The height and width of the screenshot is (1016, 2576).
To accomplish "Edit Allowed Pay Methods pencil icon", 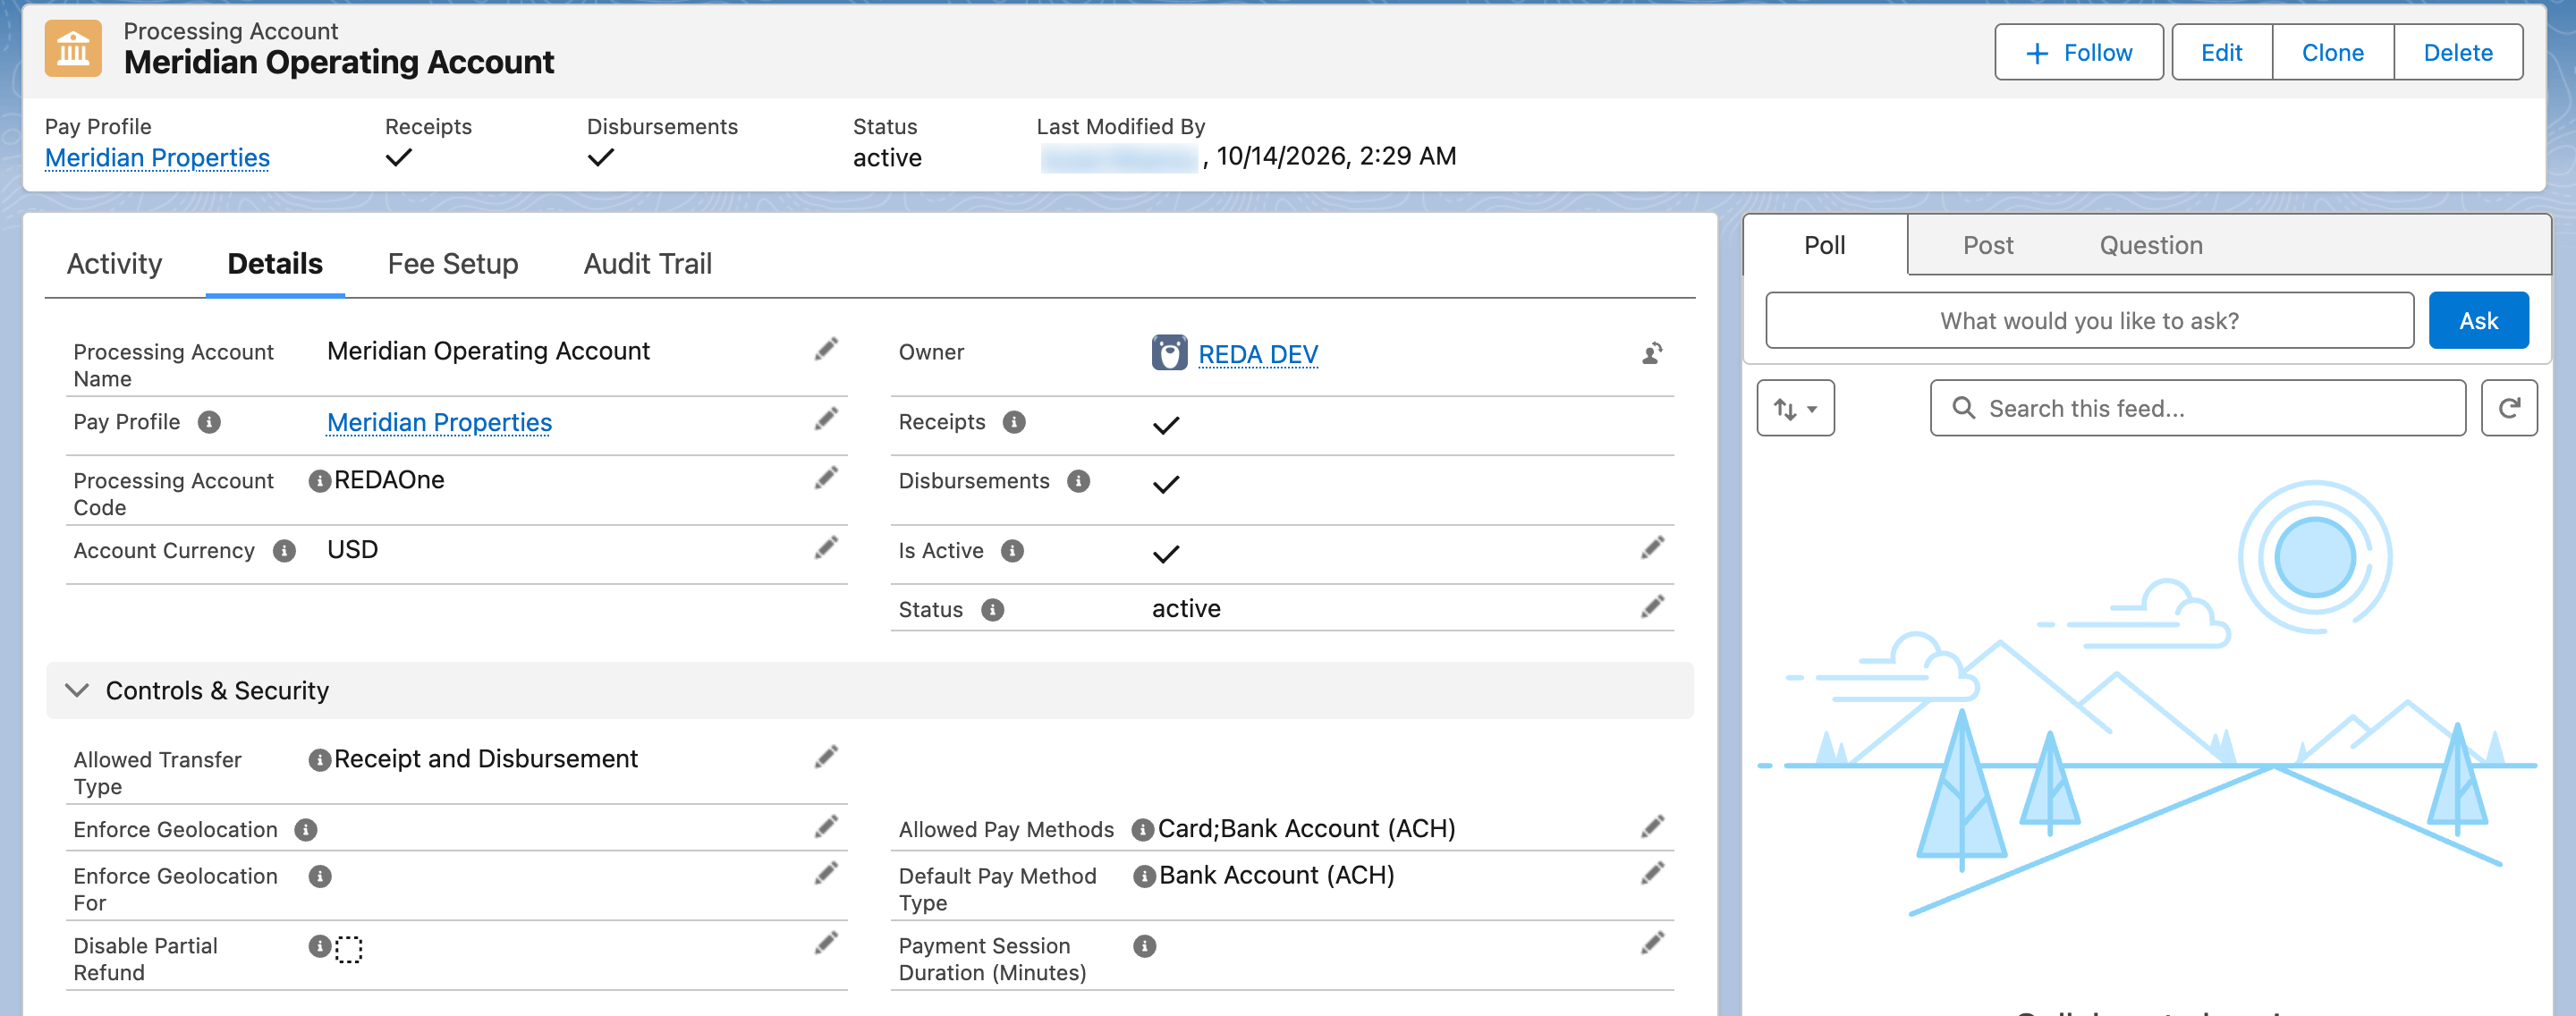I will tap(1652, 827).
